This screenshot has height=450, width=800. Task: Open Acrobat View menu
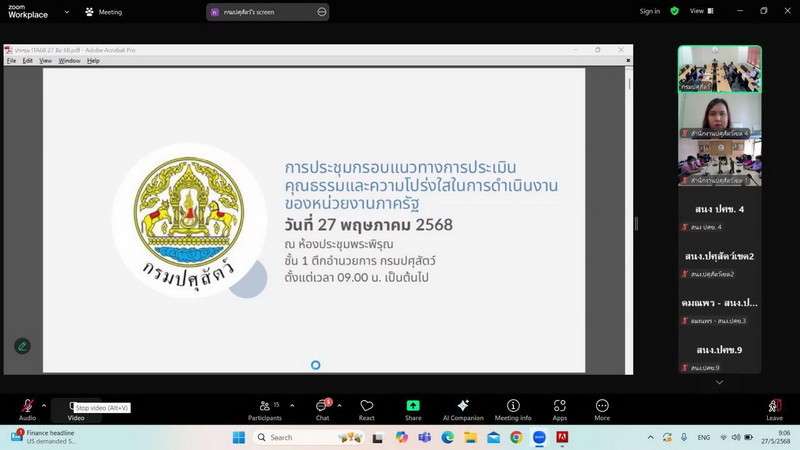tap(45, 61)
